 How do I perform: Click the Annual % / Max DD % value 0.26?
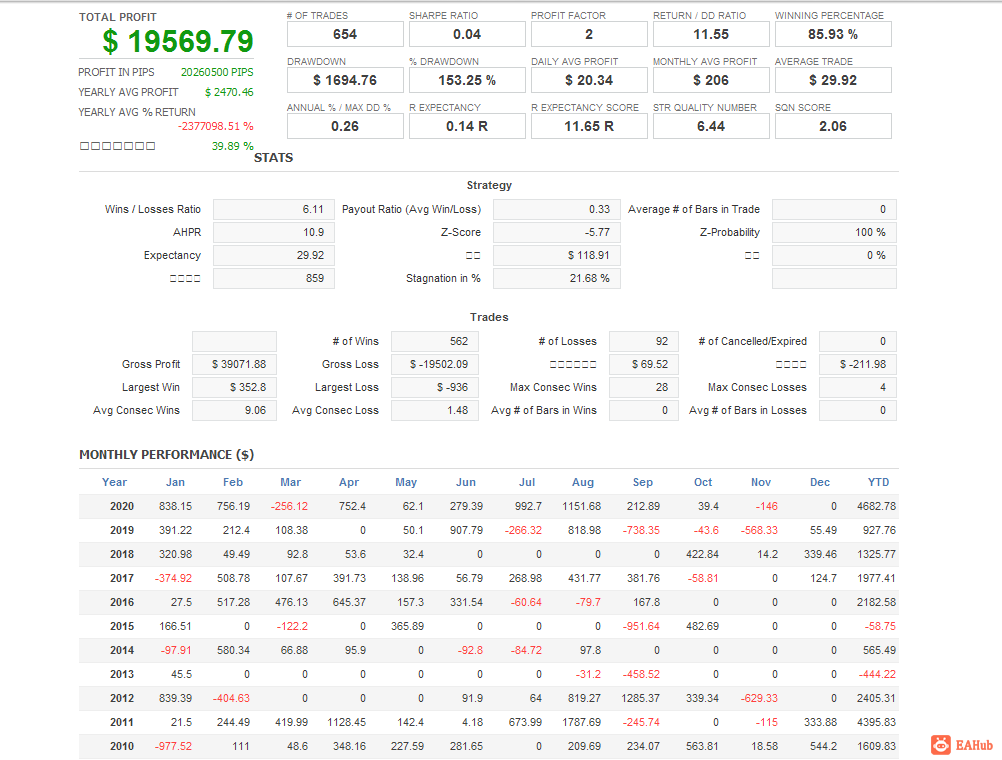(x=345, y=127)
